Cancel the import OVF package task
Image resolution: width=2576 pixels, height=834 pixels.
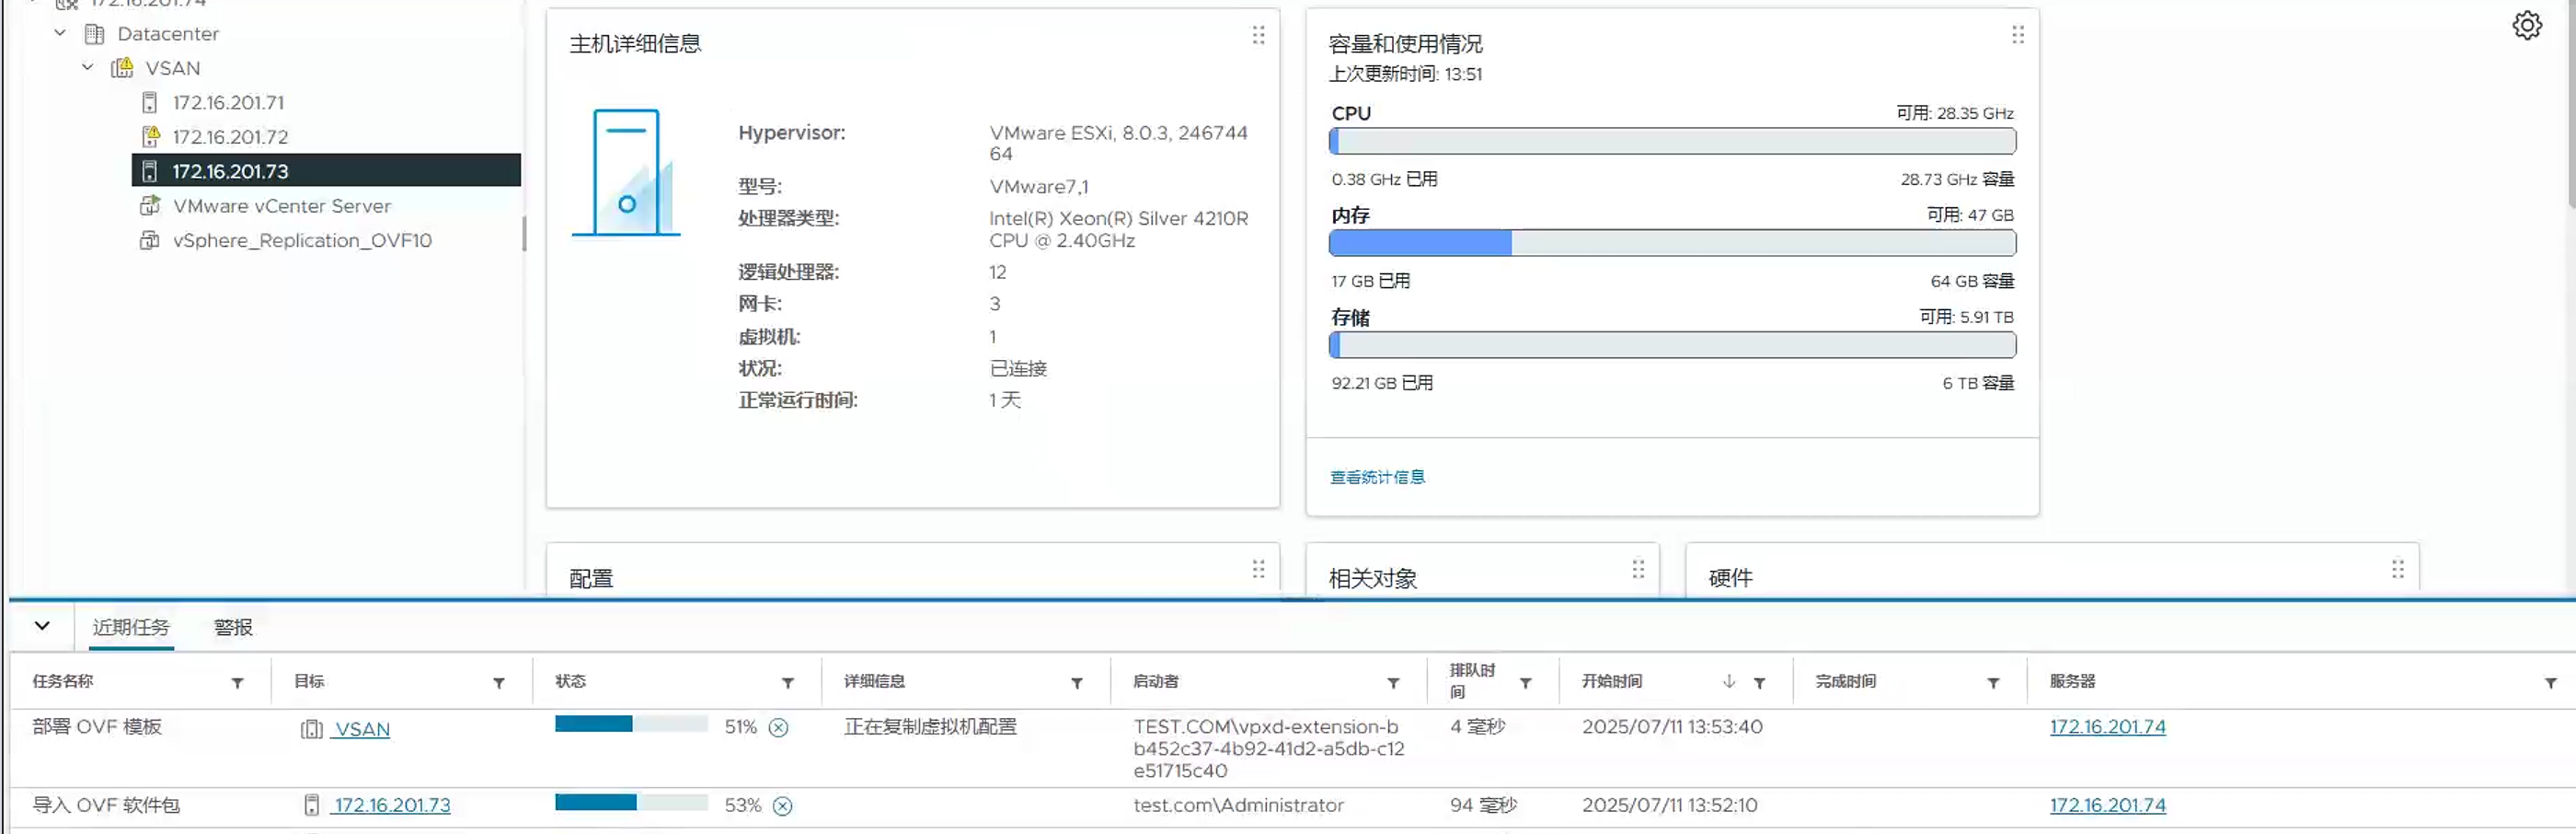pyautogui.click(x=782, y=806)
